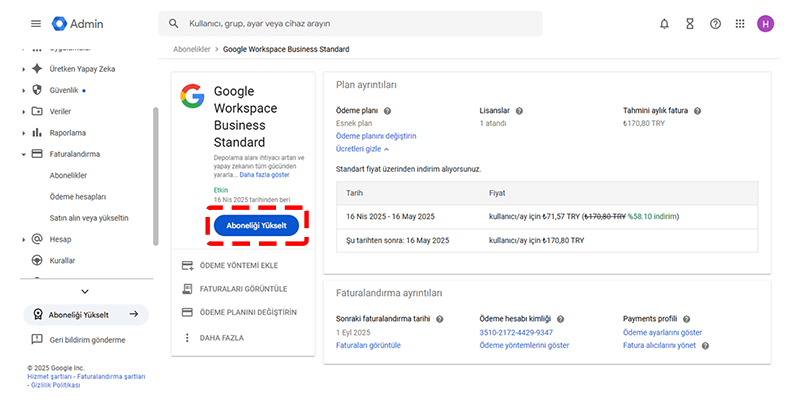Viewport: 800px width, 403px height.
Task: Collapse prices via Ücretleri gizle
Action: 362,149
